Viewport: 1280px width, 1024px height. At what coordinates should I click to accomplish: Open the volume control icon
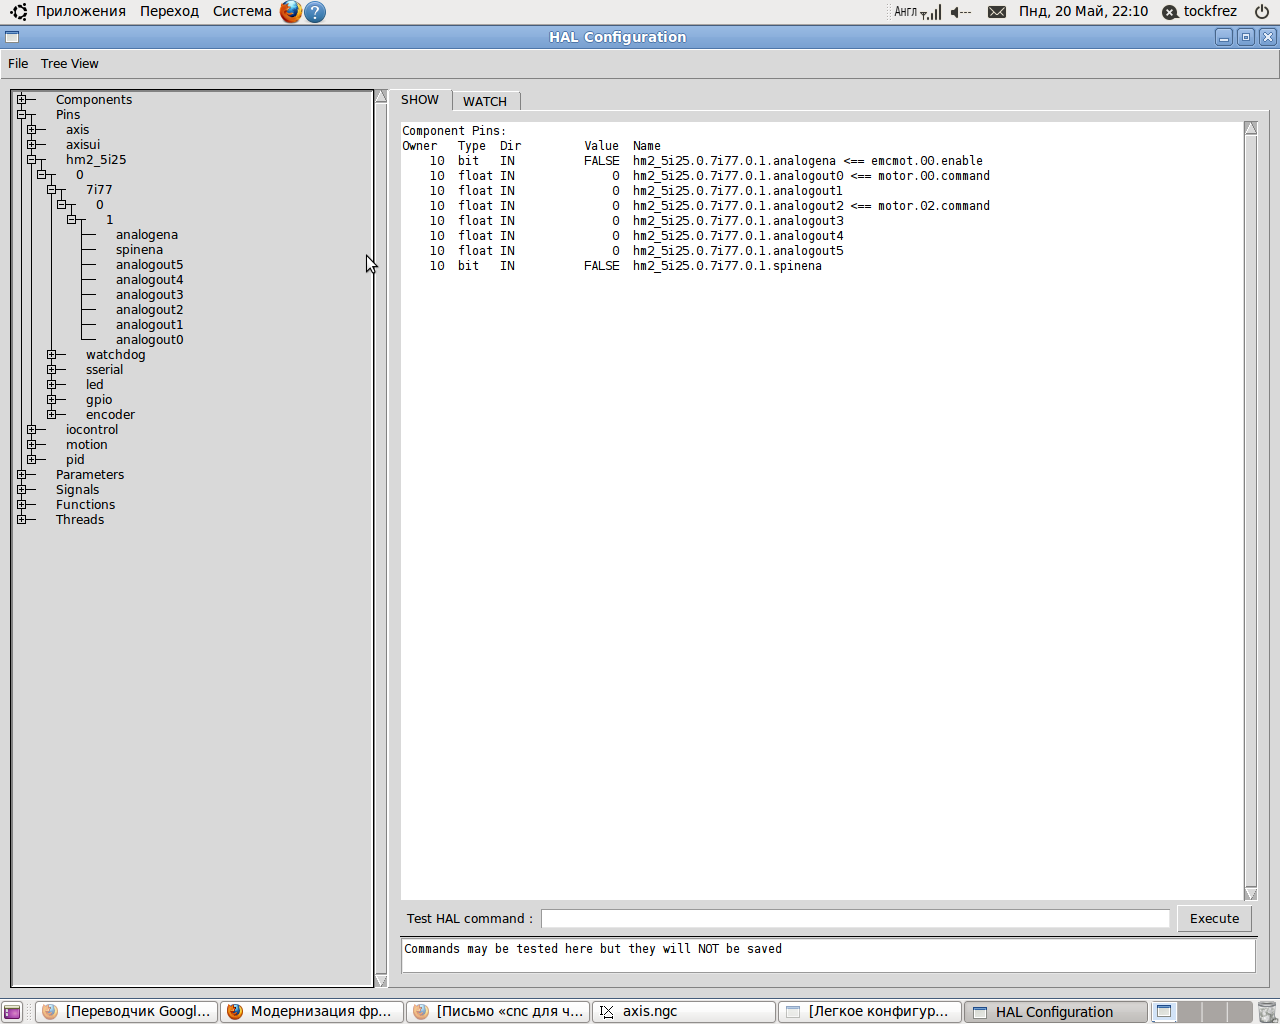click(x=961, y=12)
